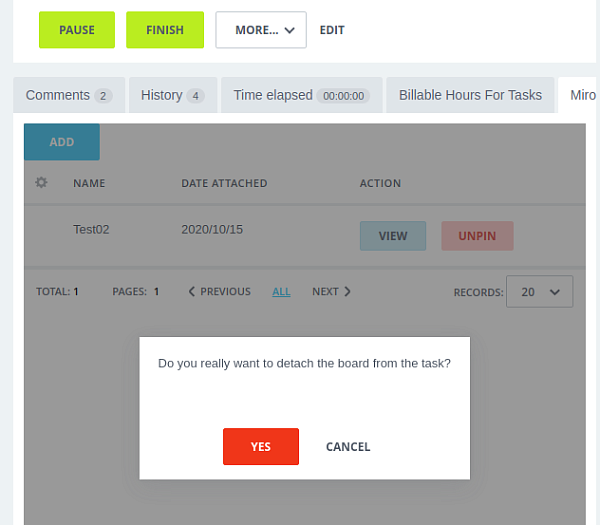The image size is (600, 525).
Task: Click the green PAUSE button
Action: coord(77,30)
